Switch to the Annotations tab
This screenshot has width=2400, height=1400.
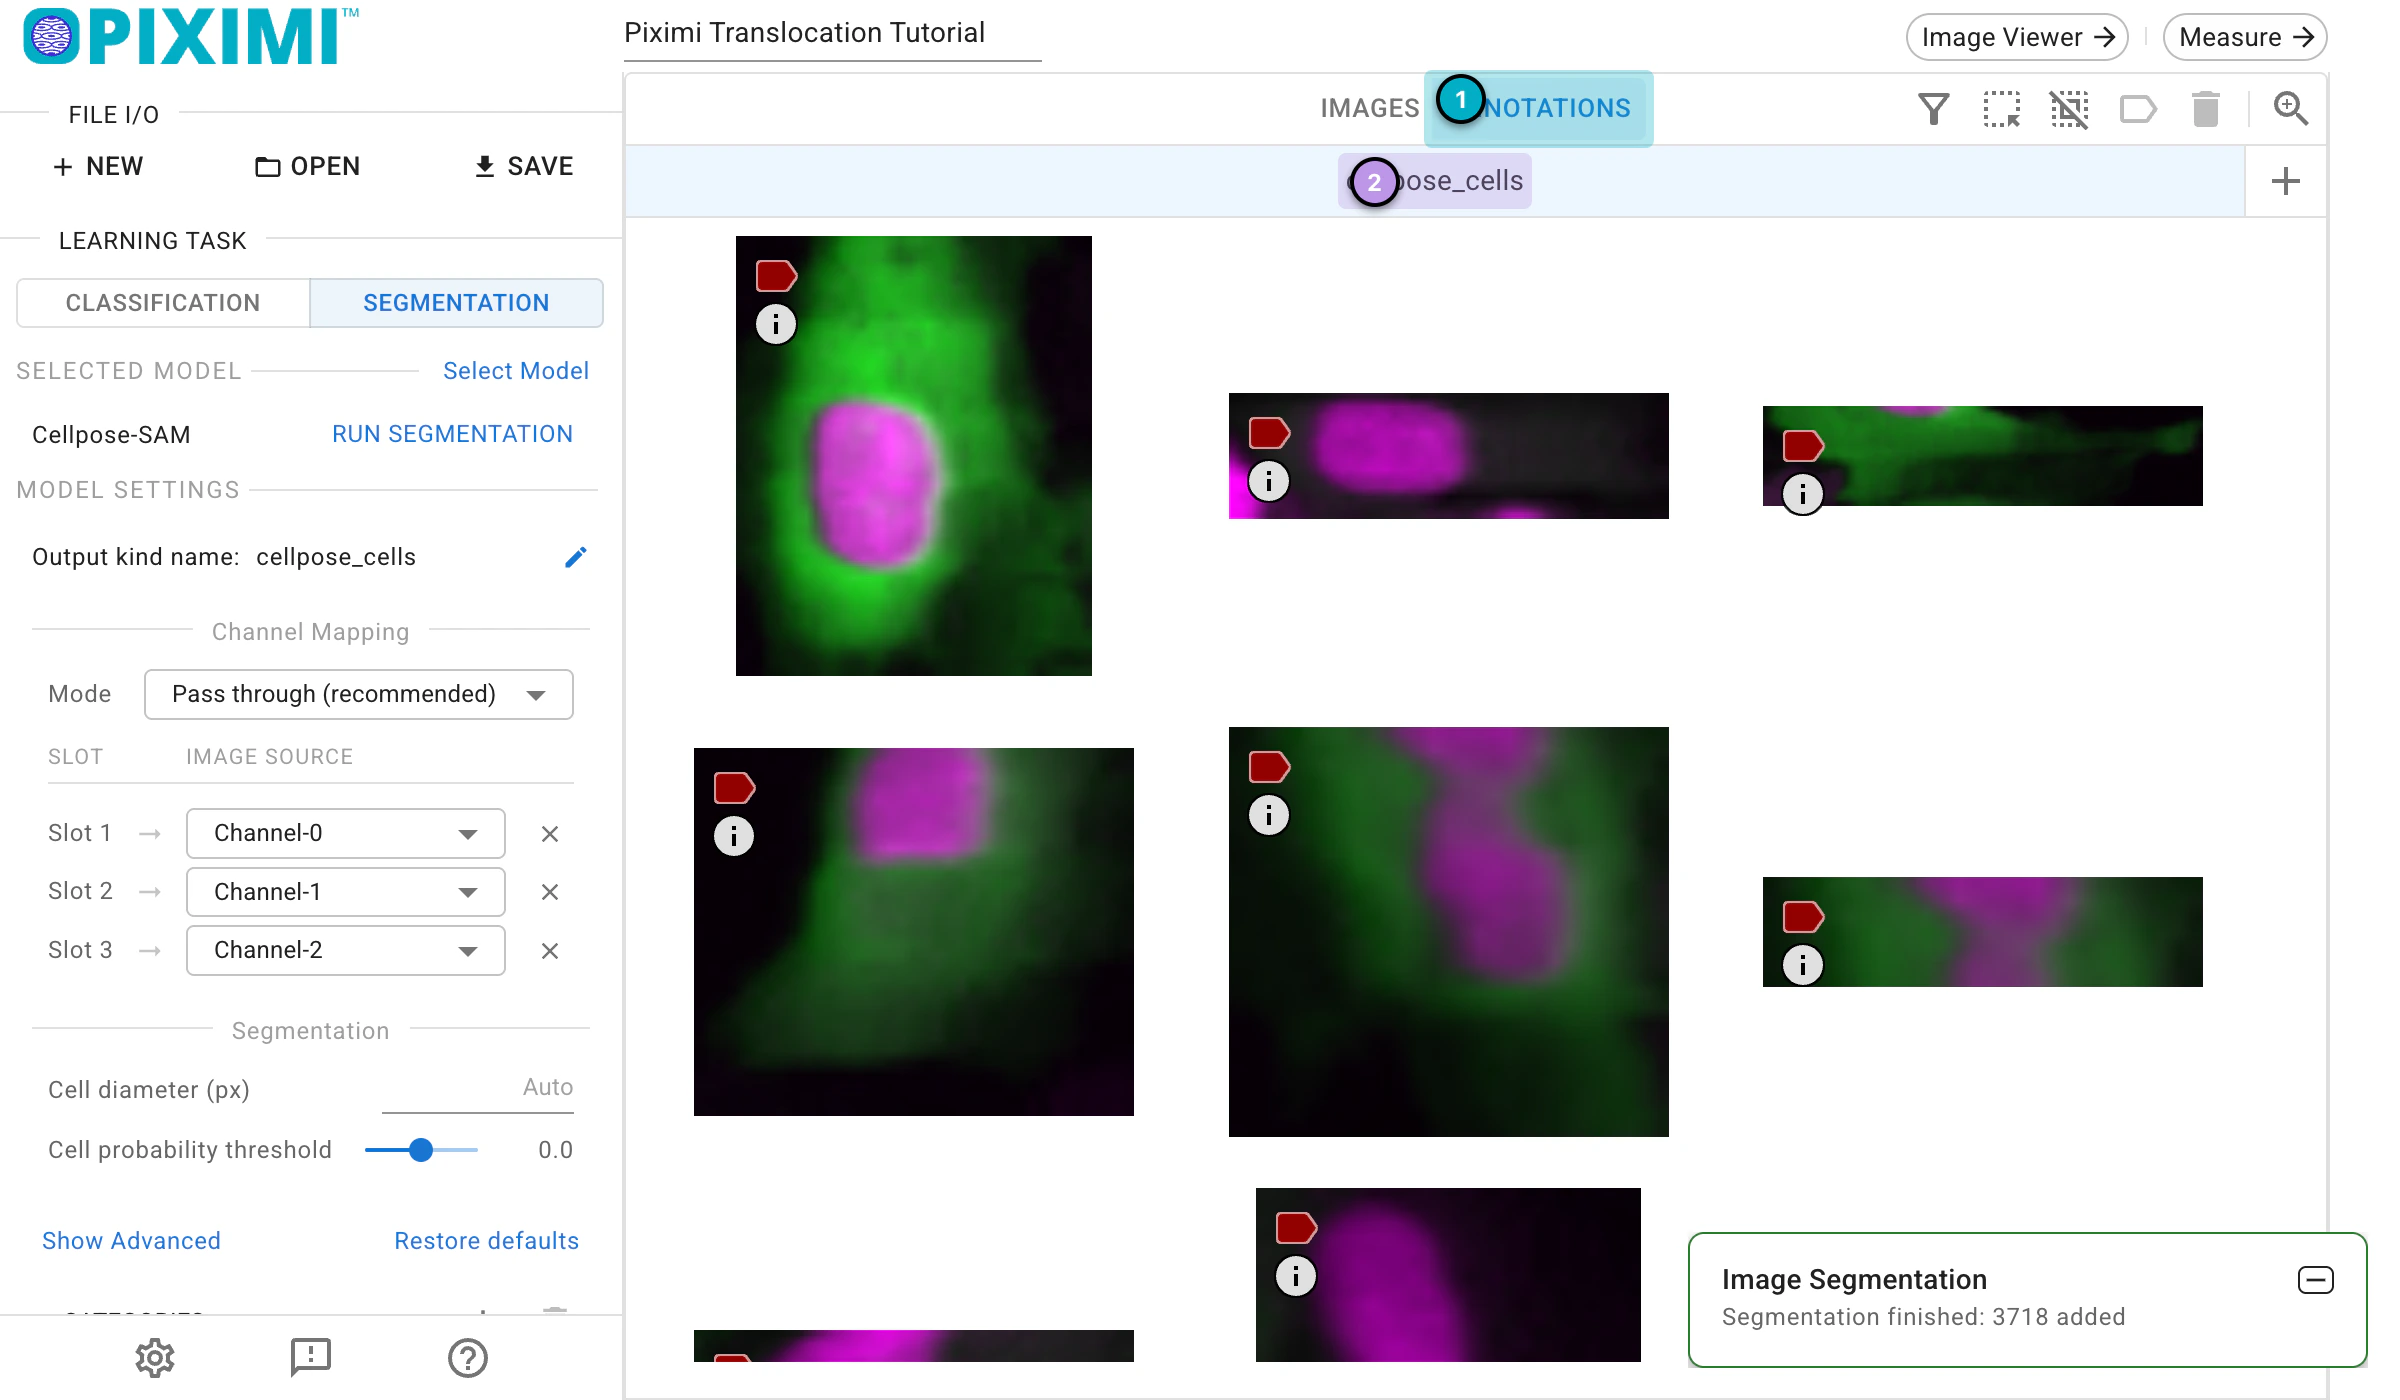click(x=1538, y=108)
